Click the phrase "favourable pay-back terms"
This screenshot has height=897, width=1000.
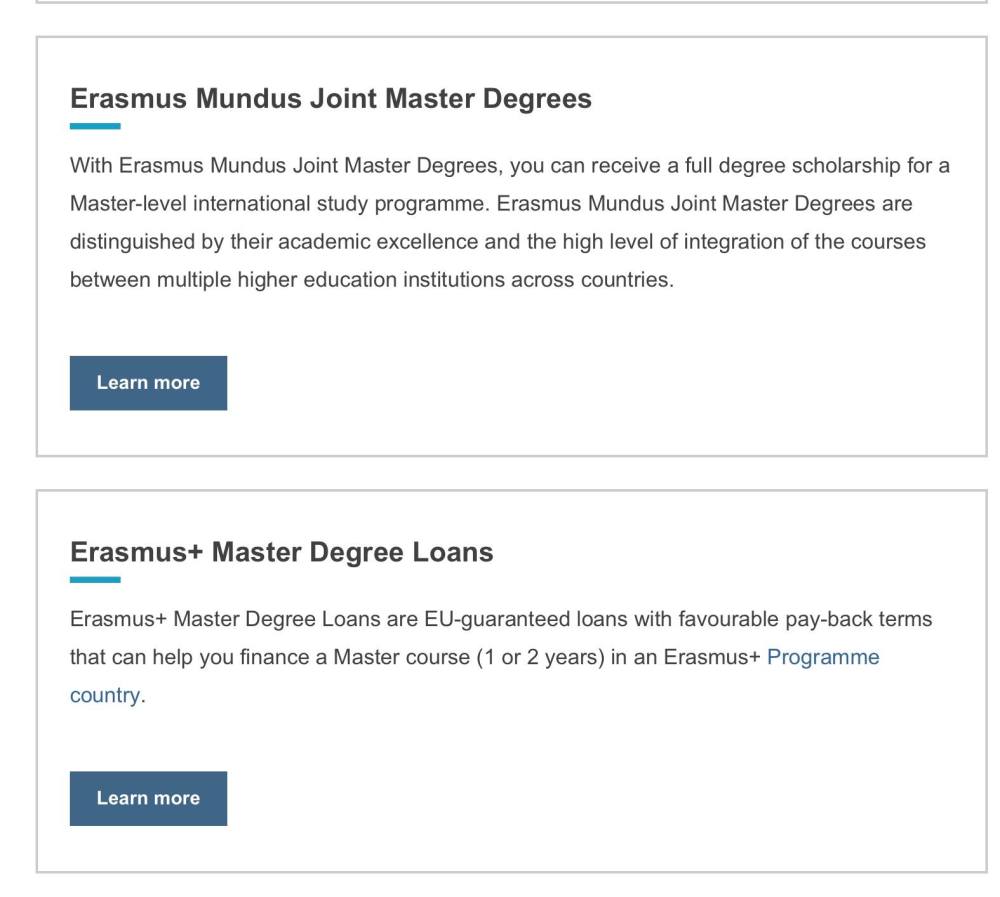(805, 619)
